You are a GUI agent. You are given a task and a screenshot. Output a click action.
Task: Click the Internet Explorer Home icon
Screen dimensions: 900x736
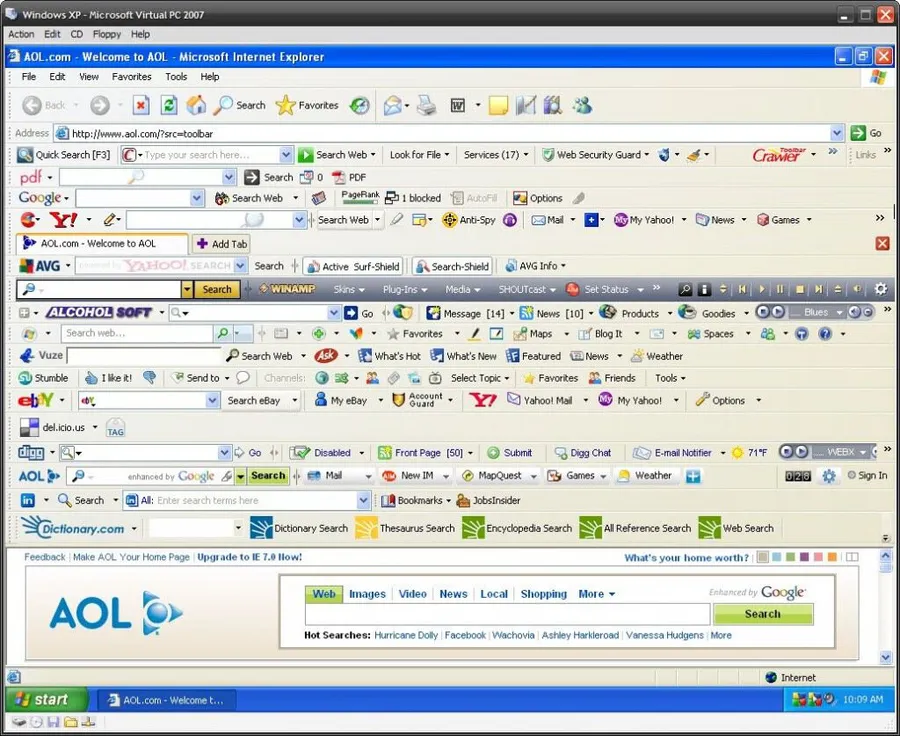(197, 105)
